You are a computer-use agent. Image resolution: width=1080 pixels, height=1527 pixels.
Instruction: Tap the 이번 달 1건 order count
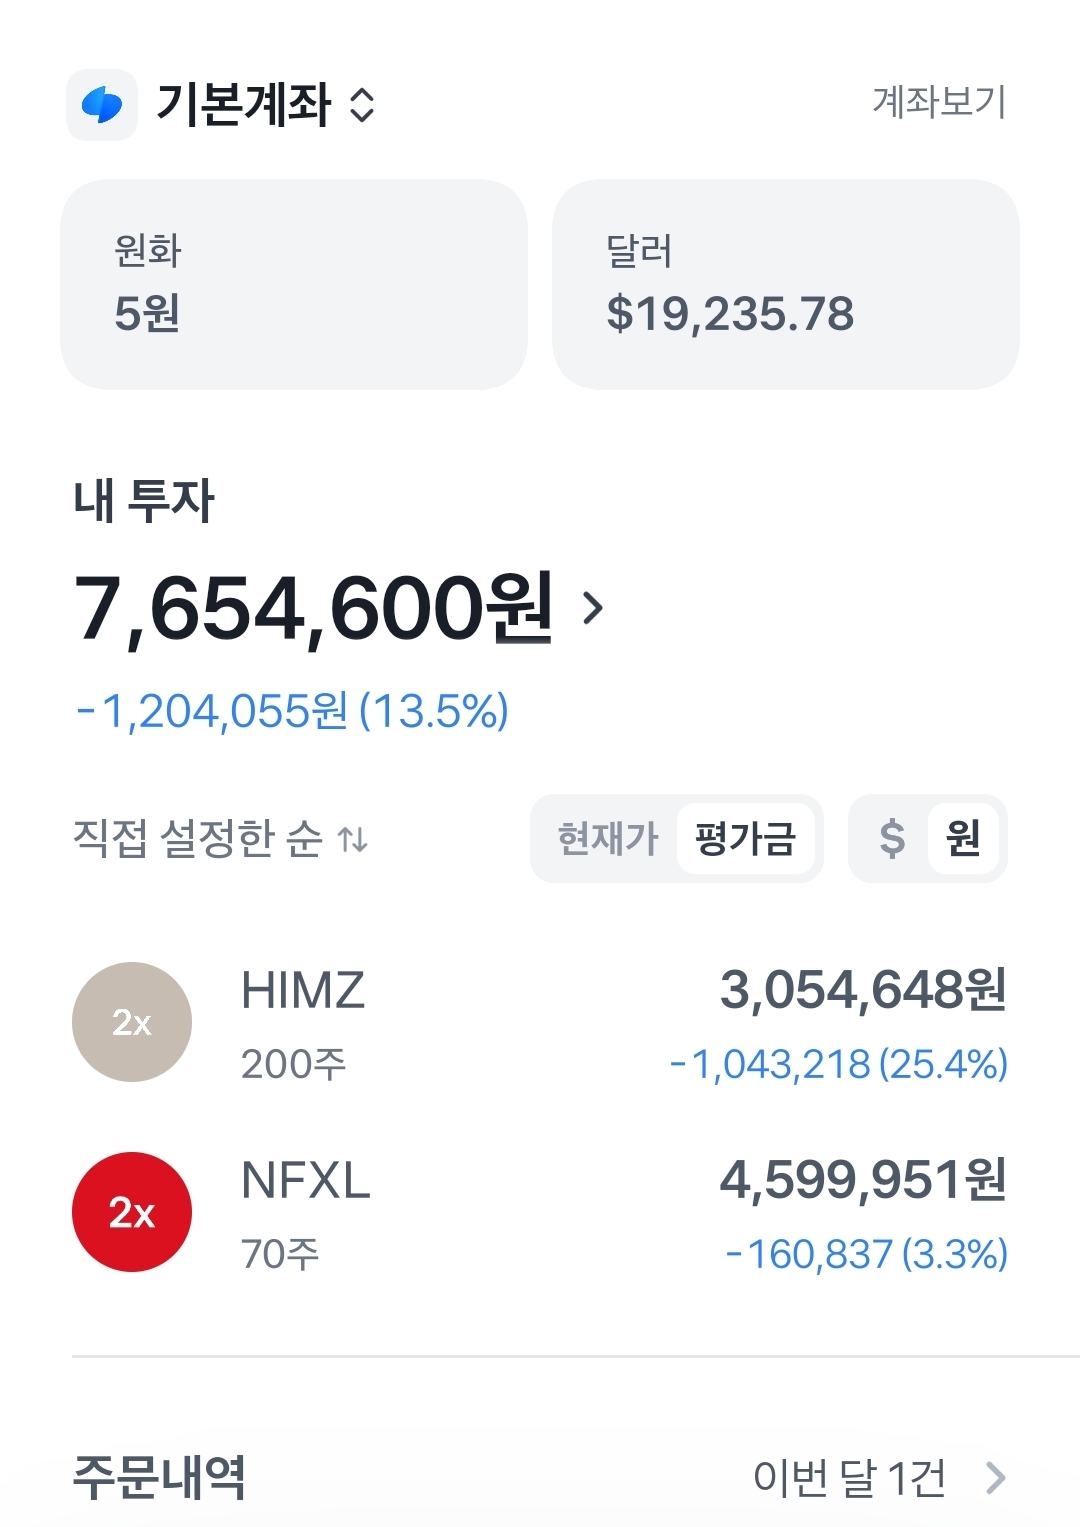pos(849,1477)
